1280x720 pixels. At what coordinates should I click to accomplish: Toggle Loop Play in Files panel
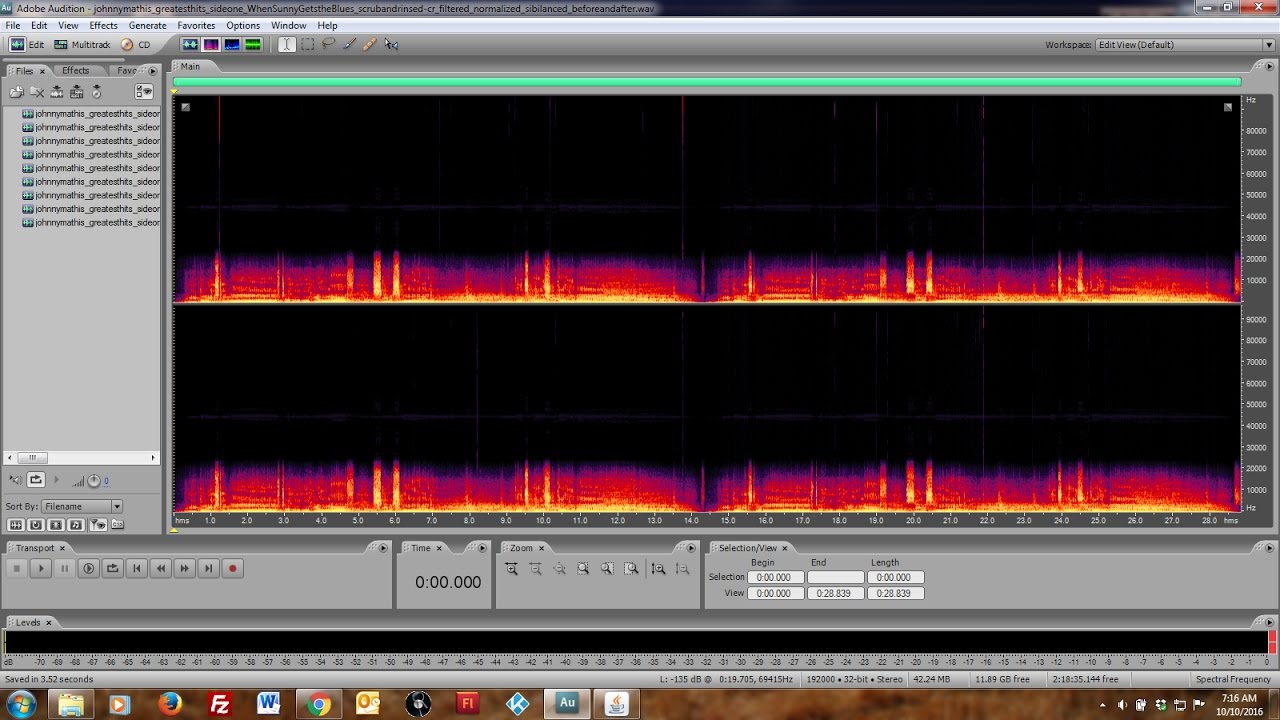pos(36,480)
